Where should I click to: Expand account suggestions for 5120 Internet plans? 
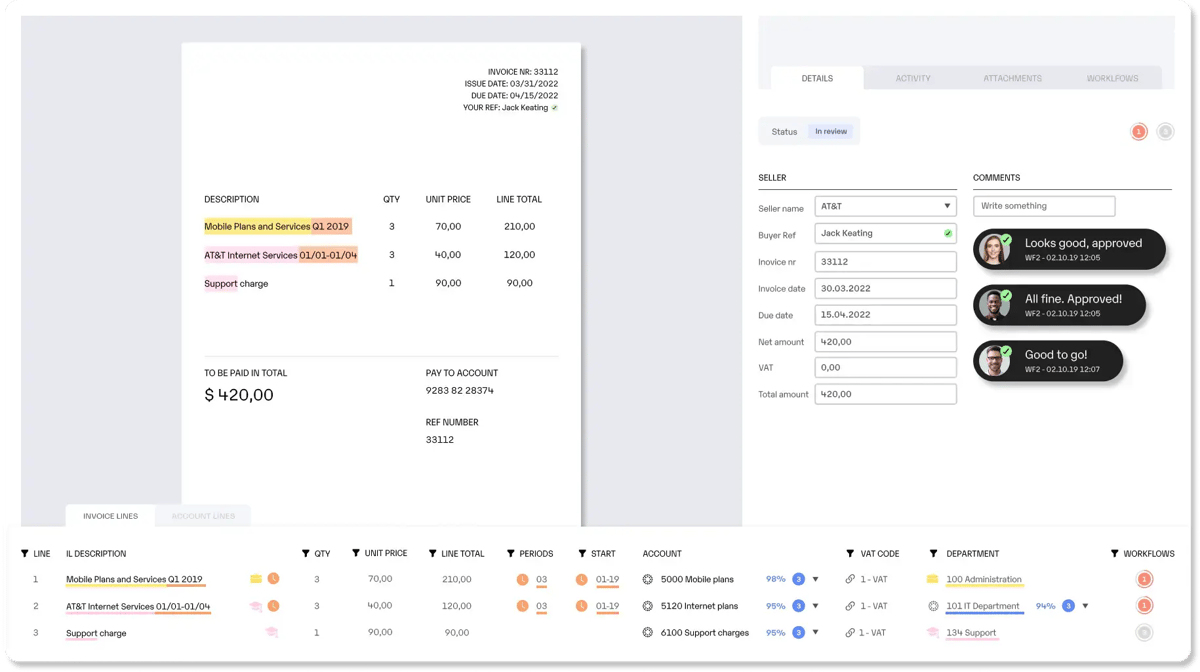tap(815, 606)
